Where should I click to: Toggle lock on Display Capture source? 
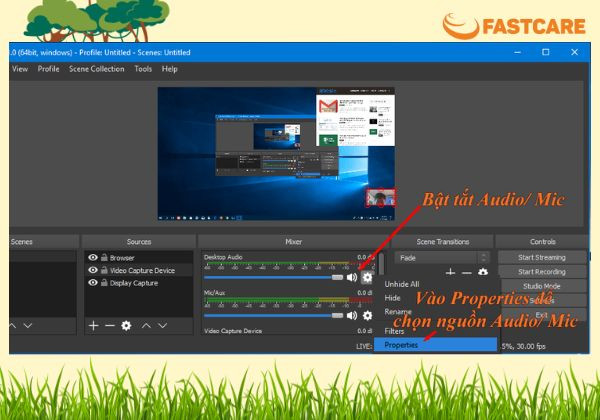coord(104,283)
